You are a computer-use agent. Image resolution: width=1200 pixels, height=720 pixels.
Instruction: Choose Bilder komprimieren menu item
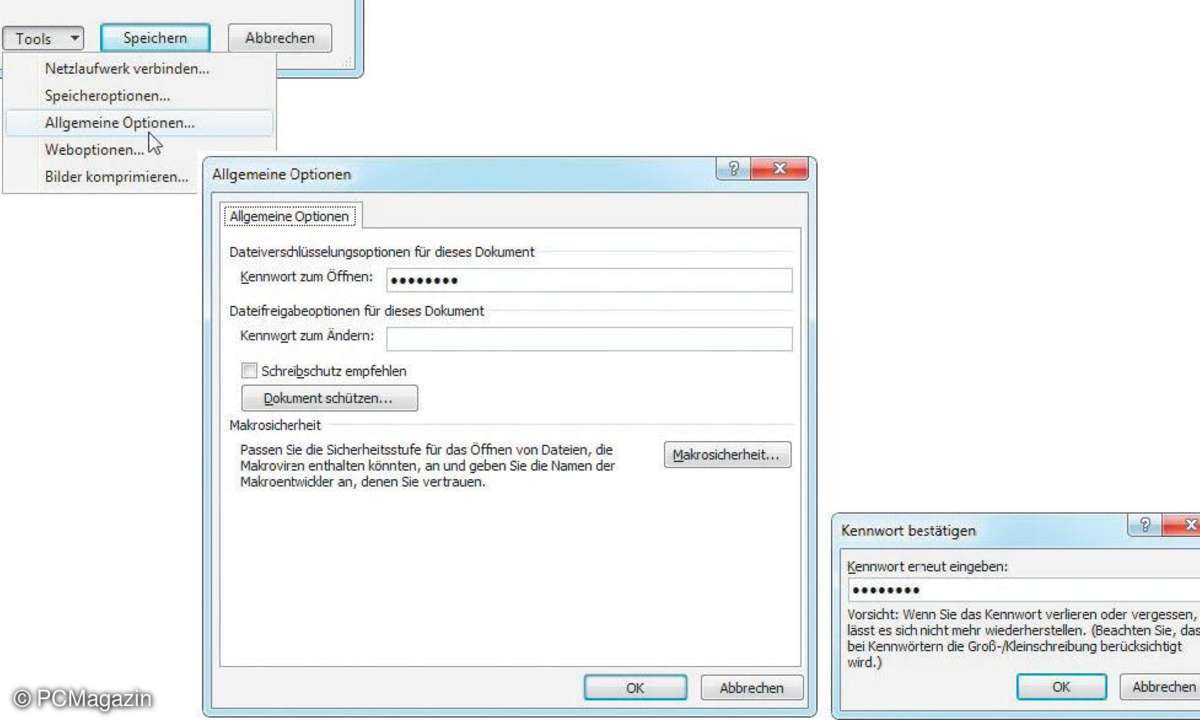tap(116, 177)
